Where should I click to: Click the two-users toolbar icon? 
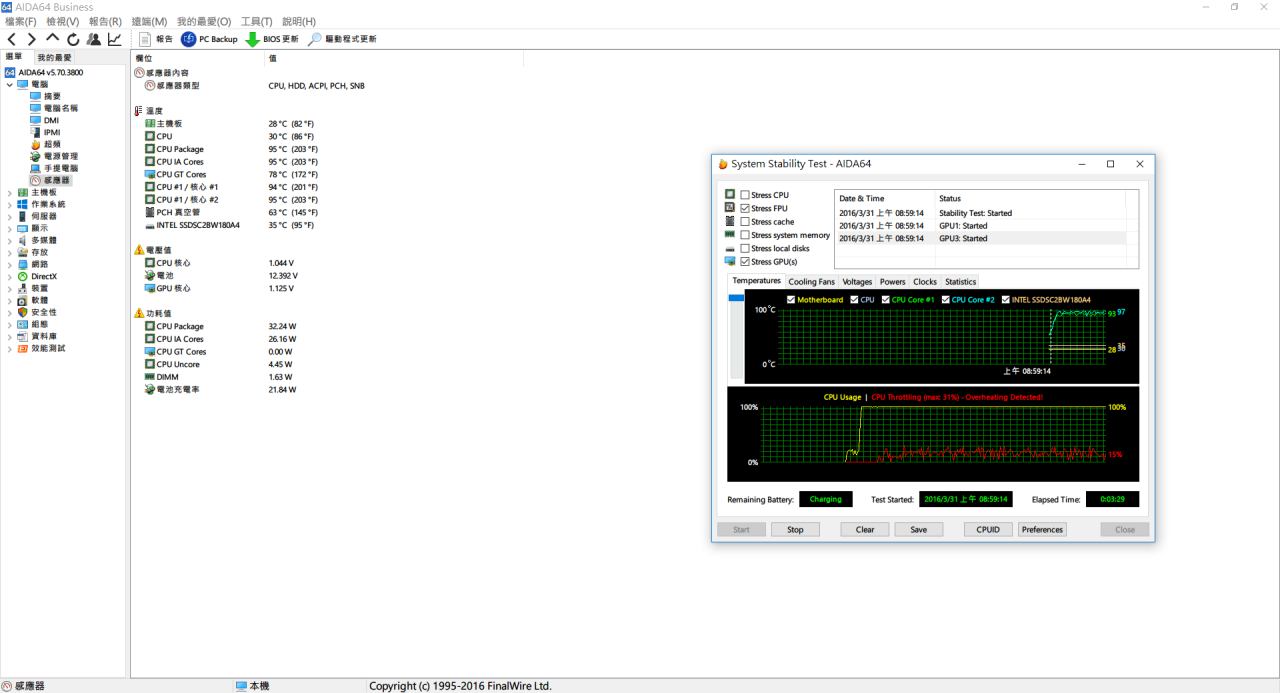(93, 39)
